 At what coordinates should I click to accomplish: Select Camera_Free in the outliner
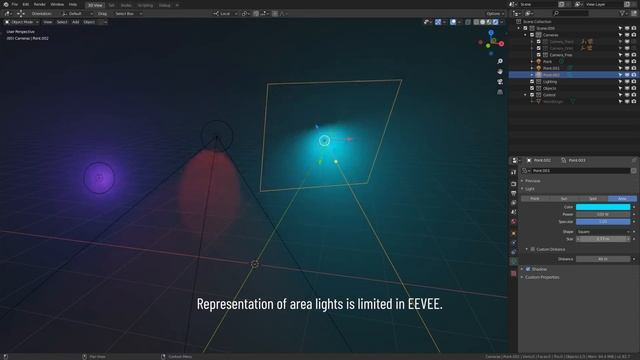(560, 55)
